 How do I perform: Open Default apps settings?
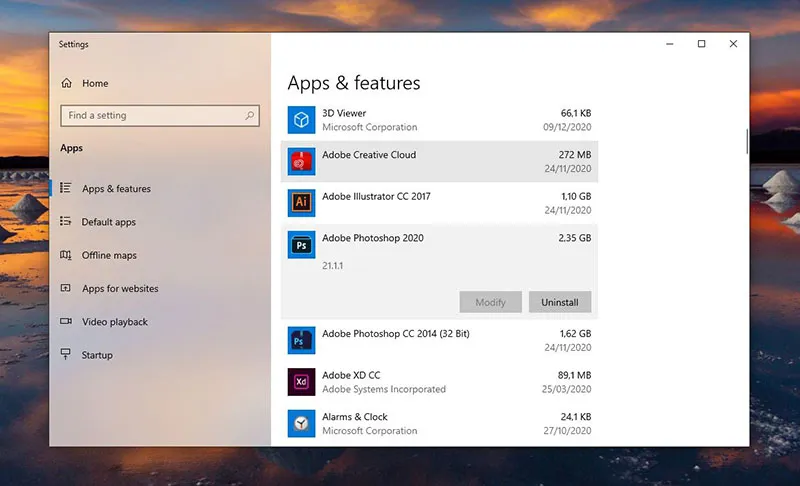(108, 222)
